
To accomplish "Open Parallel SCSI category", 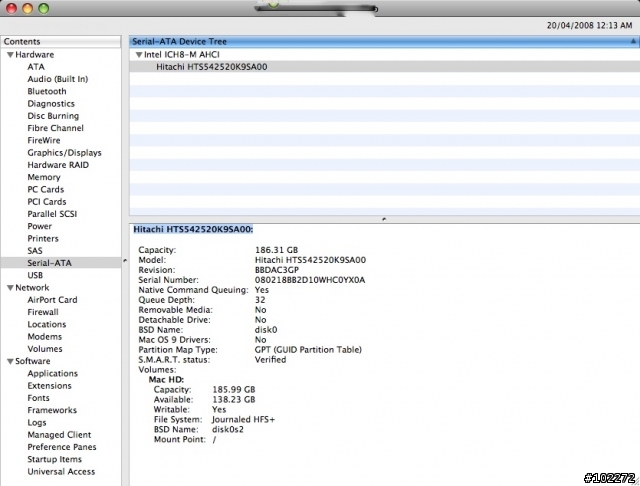I will [x=52, y=214].
